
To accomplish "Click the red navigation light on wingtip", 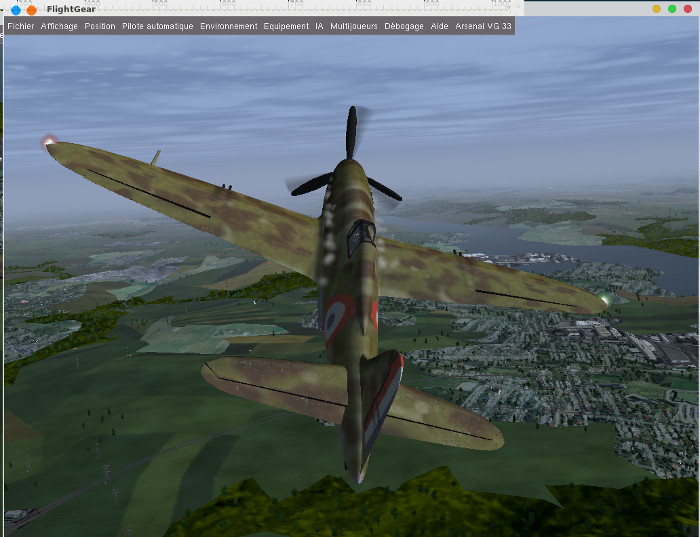I will click(x=47, y=142).
